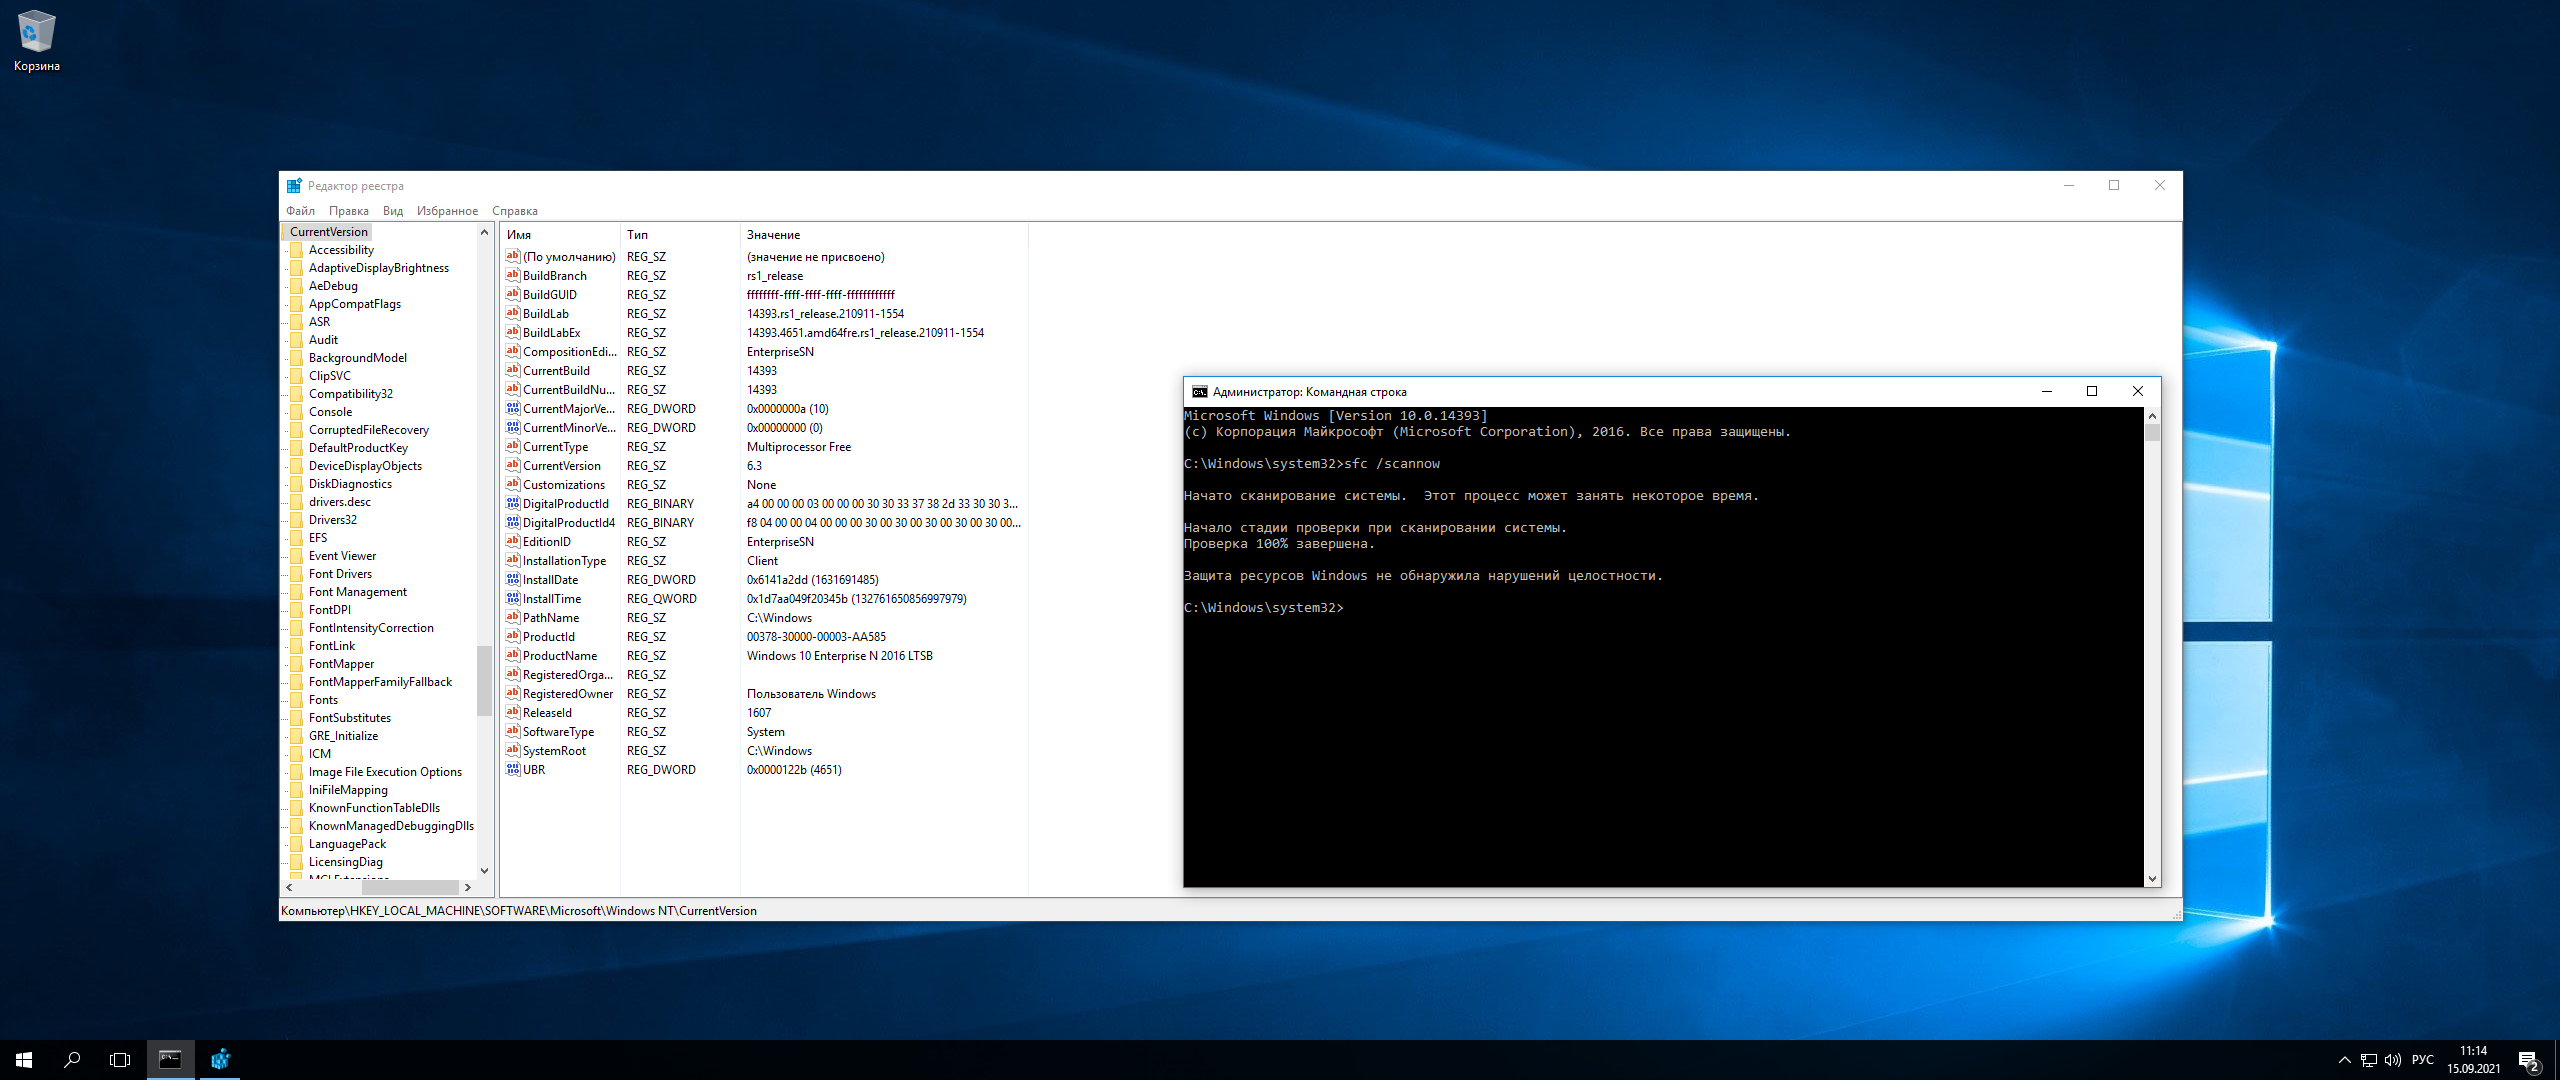Open Registry Editor window system icon
The height and width of the screenshot is (1080, 2560).
[x=294, y=186]
